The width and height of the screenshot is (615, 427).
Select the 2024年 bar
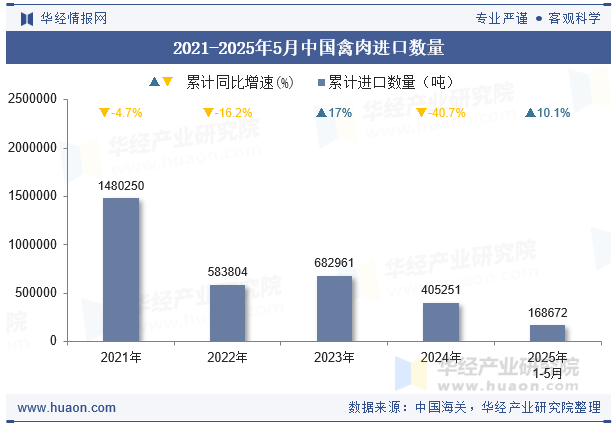[441, 322]
